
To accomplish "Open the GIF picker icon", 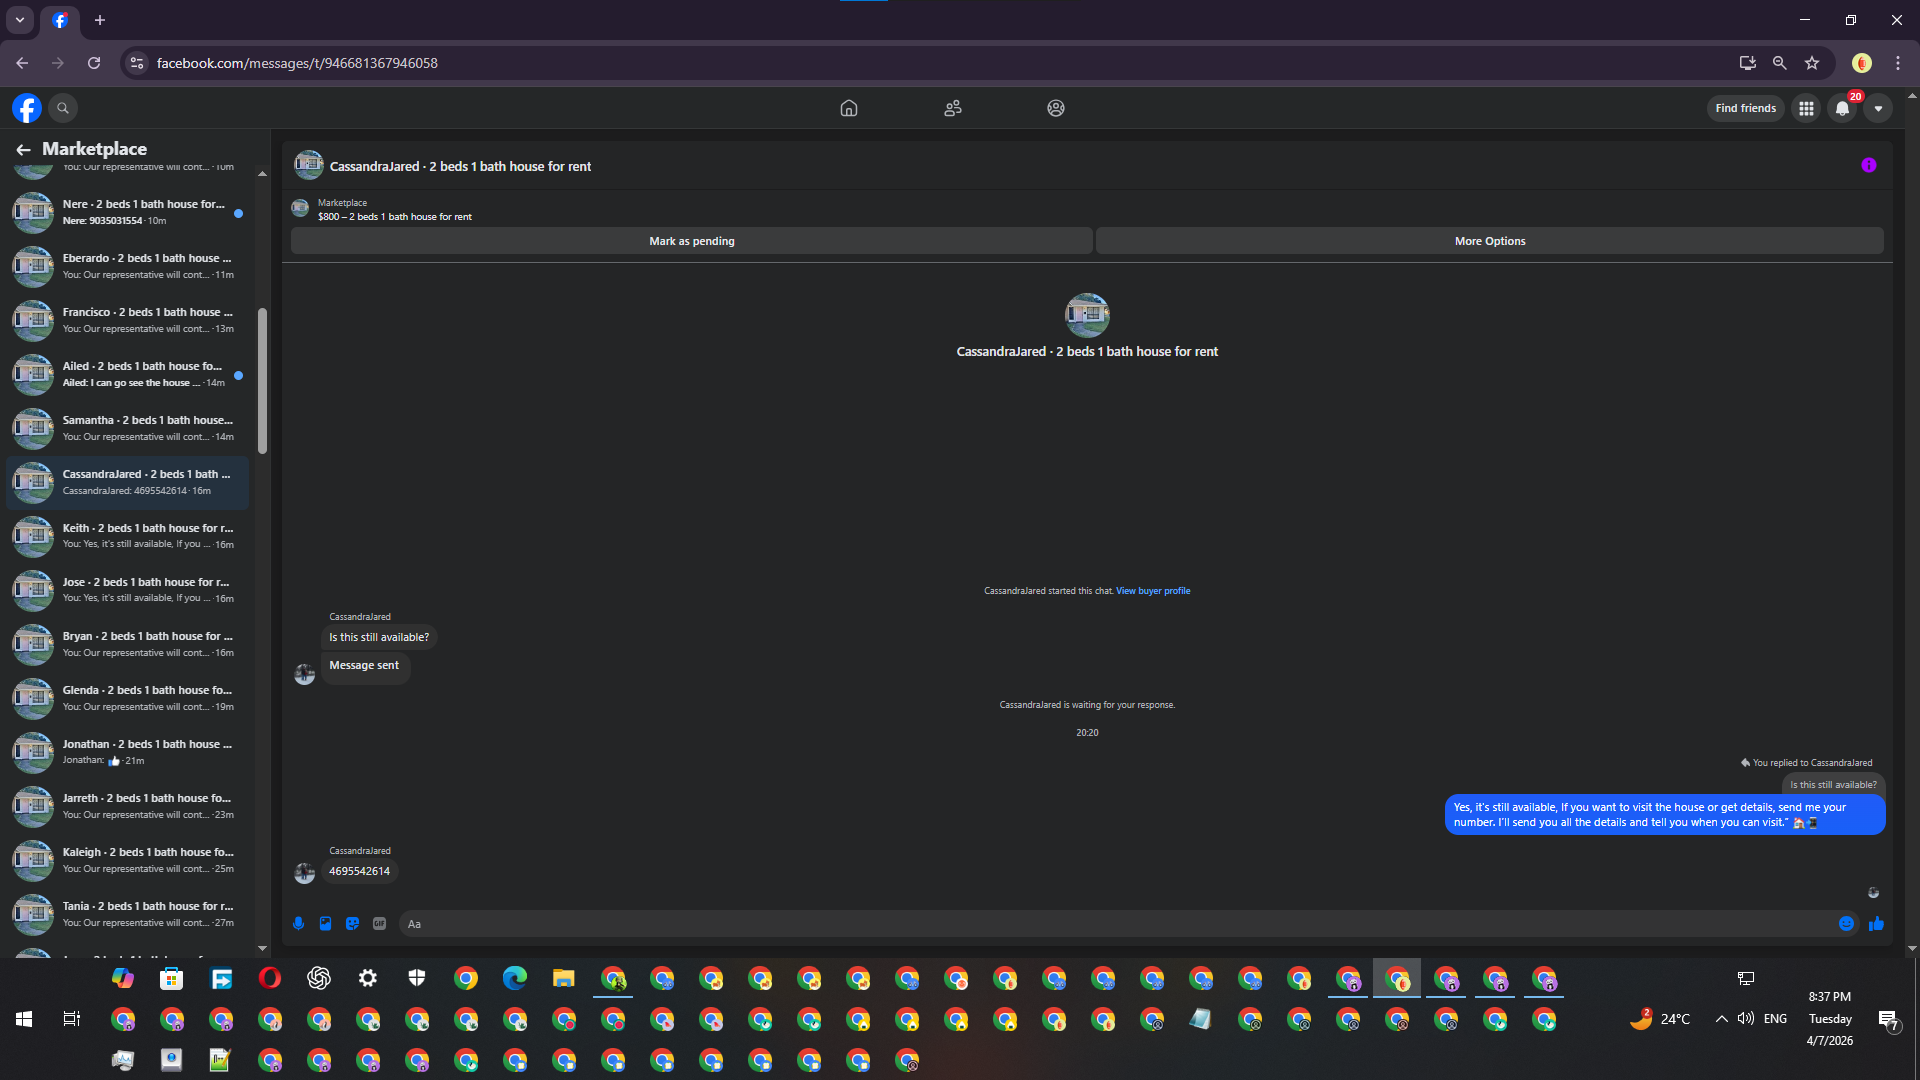I will tap(379, 924).
